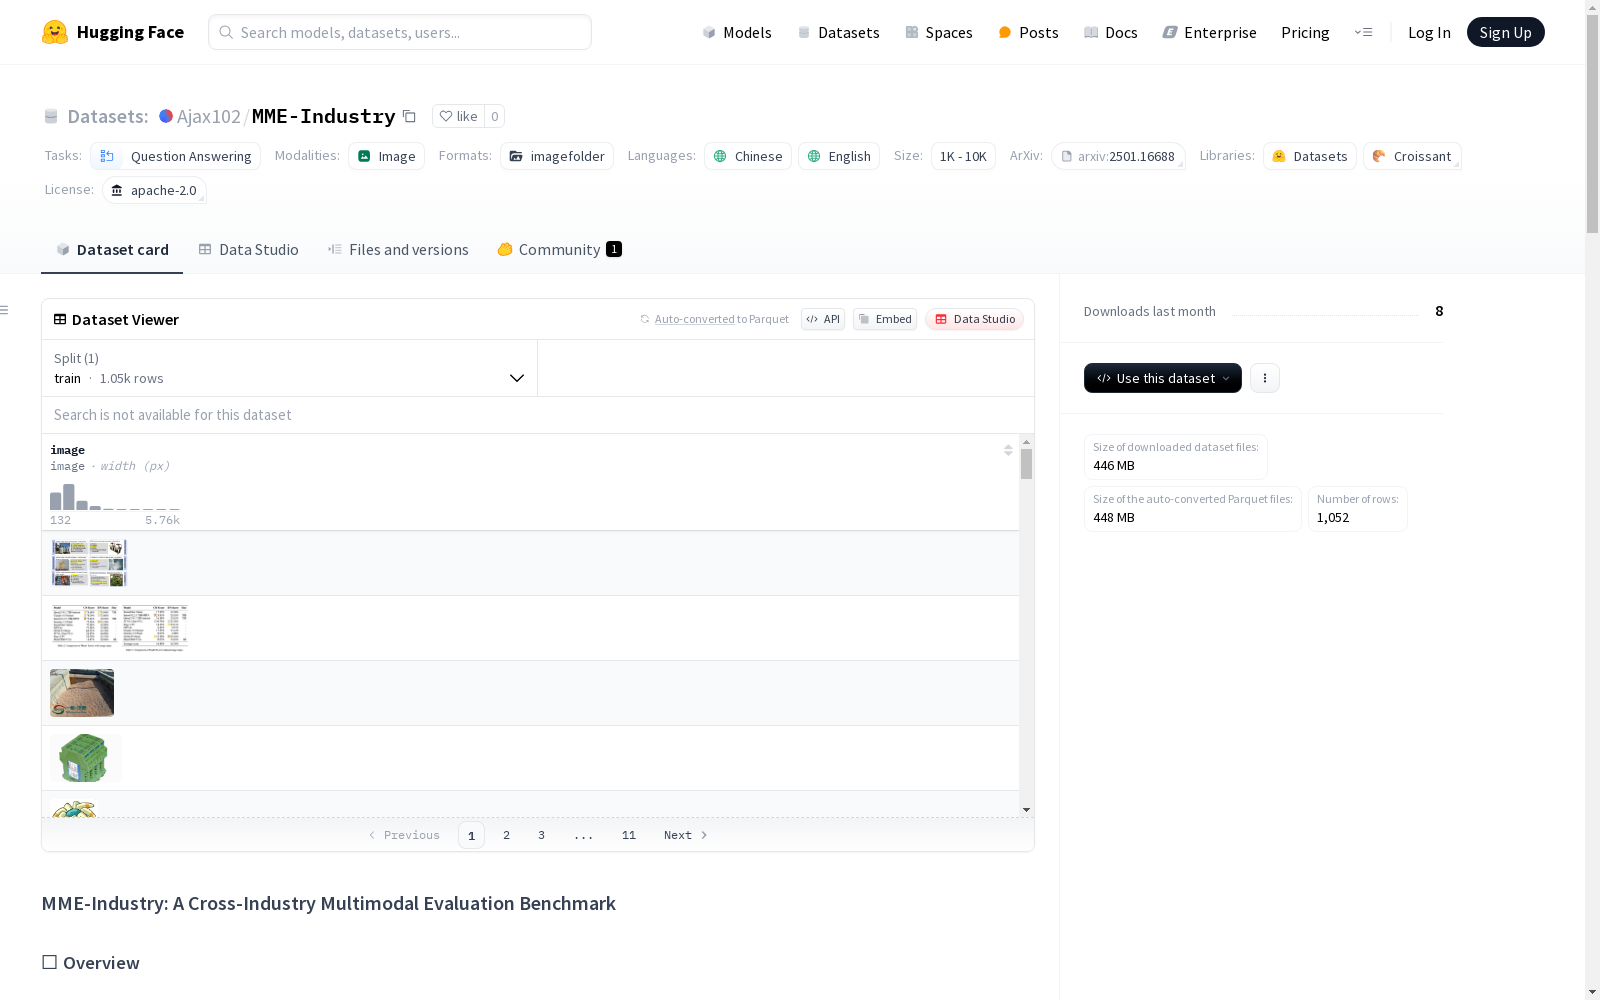Expand the train split dropdown
Screen dimensions: 1600x1000
click(x=289, y=368)
